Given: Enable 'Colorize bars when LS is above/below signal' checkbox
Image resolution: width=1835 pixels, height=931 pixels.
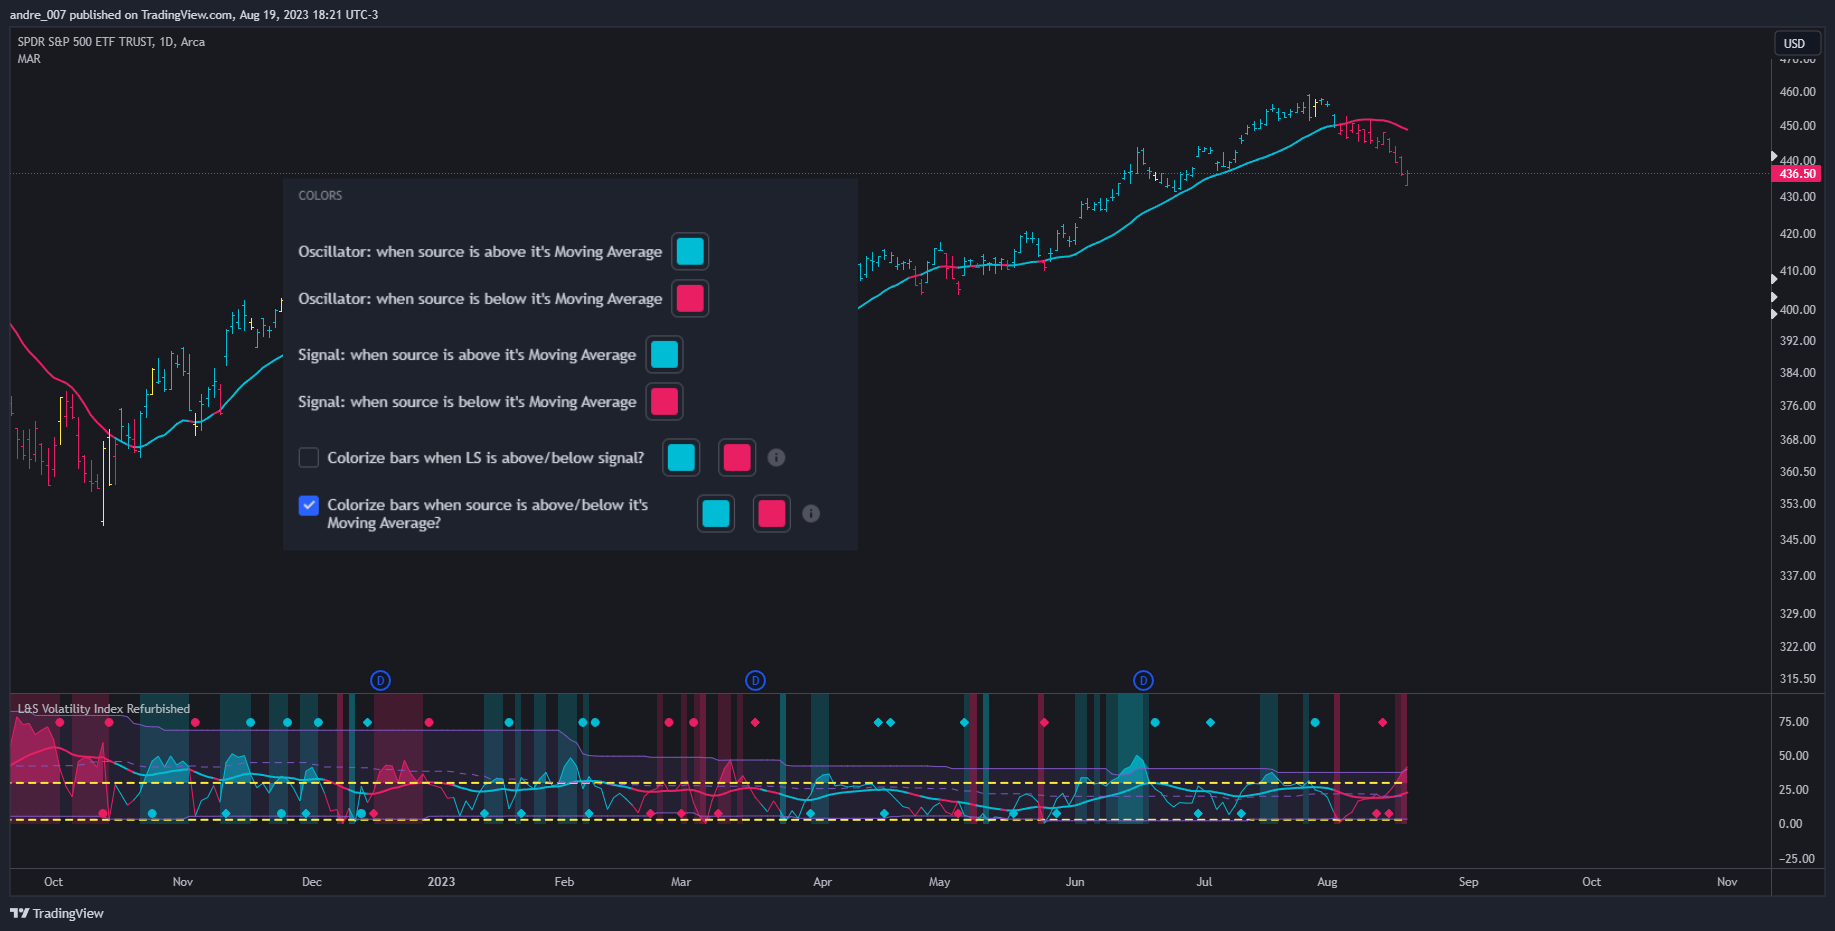Looking at the screenshot, I should point(309,457).
